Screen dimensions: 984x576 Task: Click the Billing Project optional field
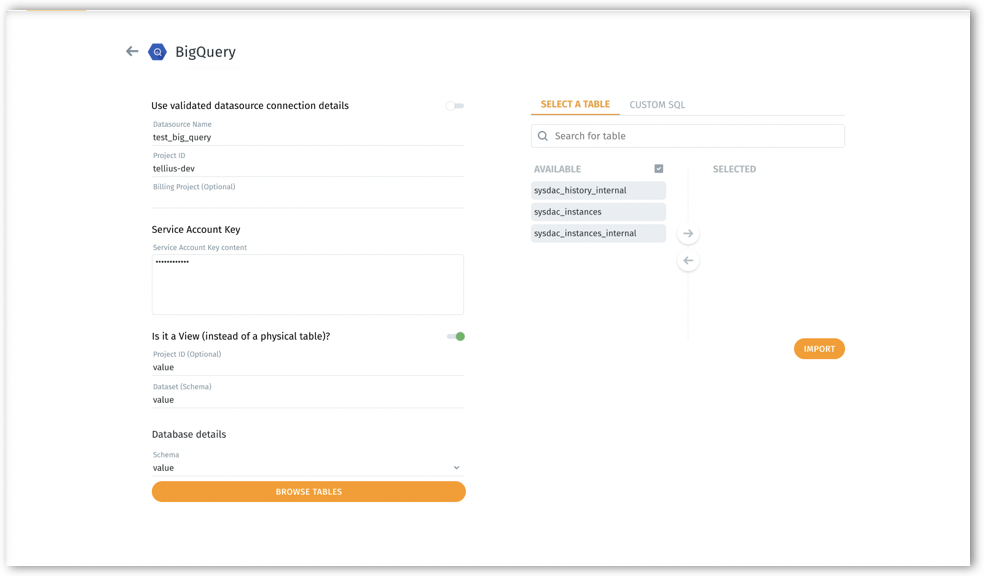tap(307, 199)
